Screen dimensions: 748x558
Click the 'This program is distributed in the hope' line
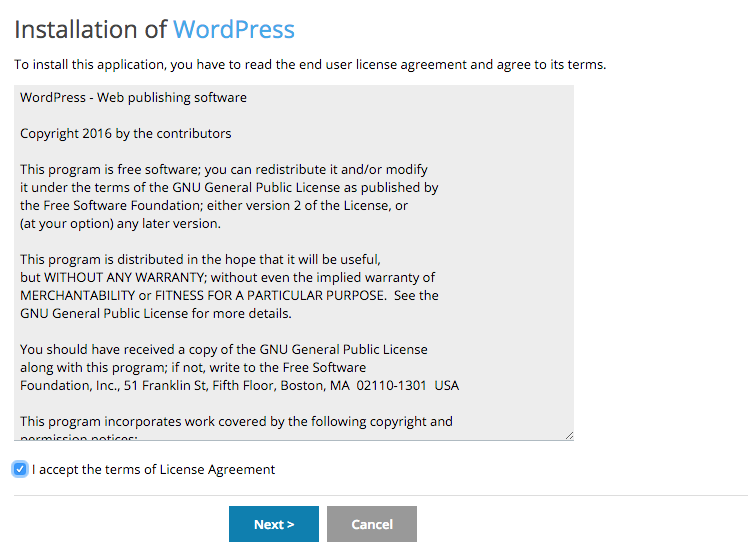click(200, 259)
